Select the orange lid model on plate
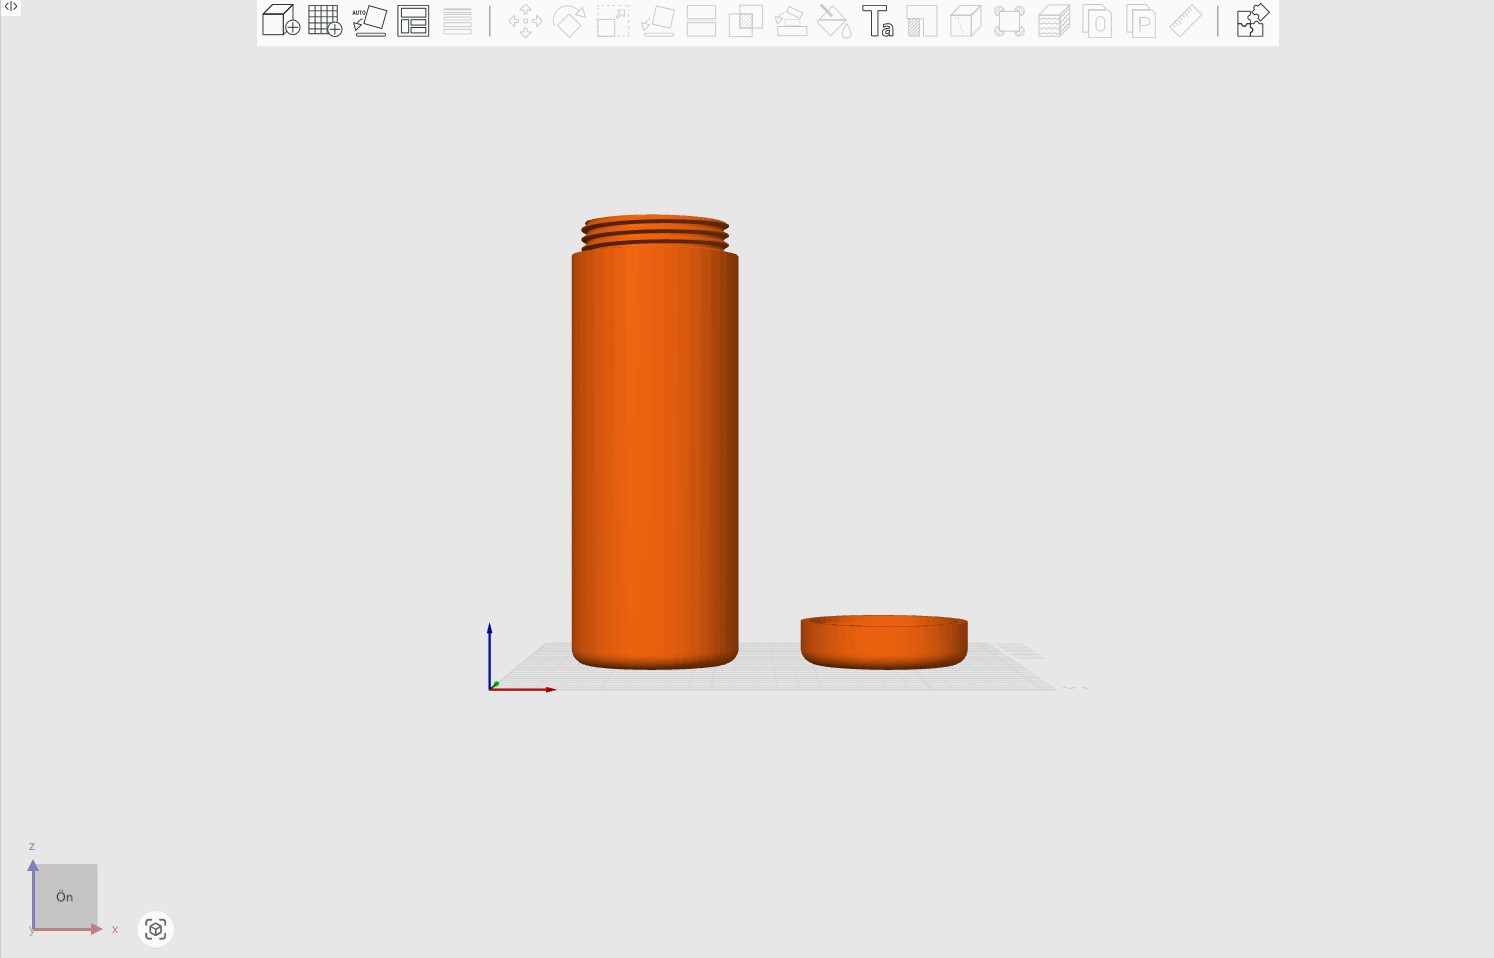The height and width of the screenshot is (958, 1494). [884, 642]
